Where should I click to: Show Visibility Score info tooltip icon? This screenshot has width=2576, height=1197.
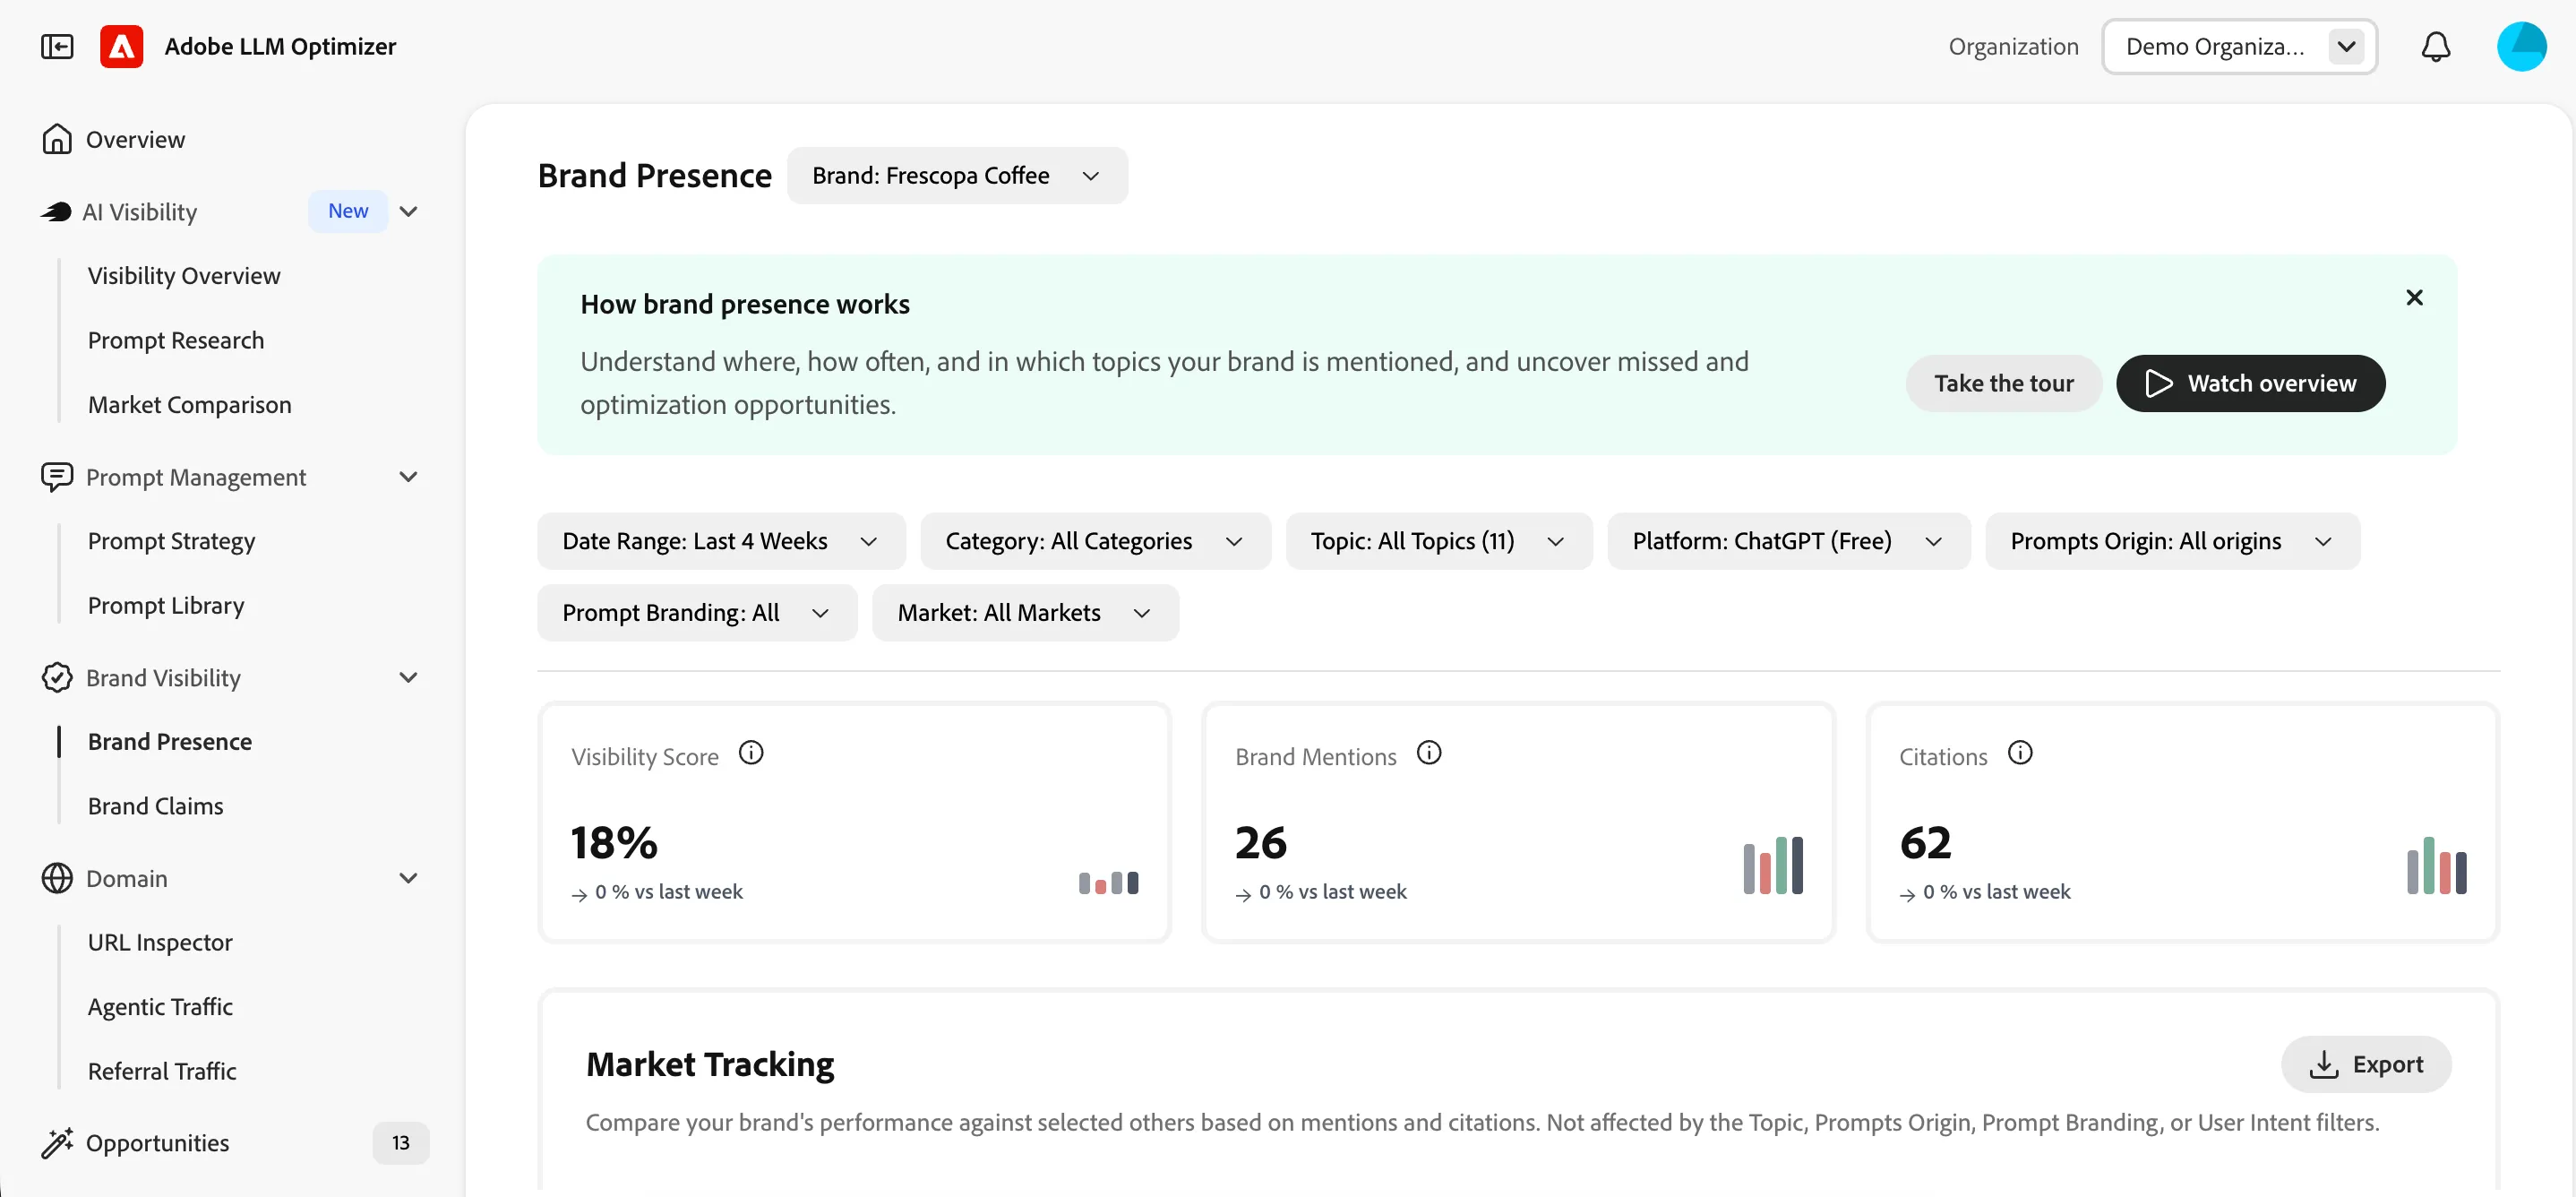tap(751, 752)
